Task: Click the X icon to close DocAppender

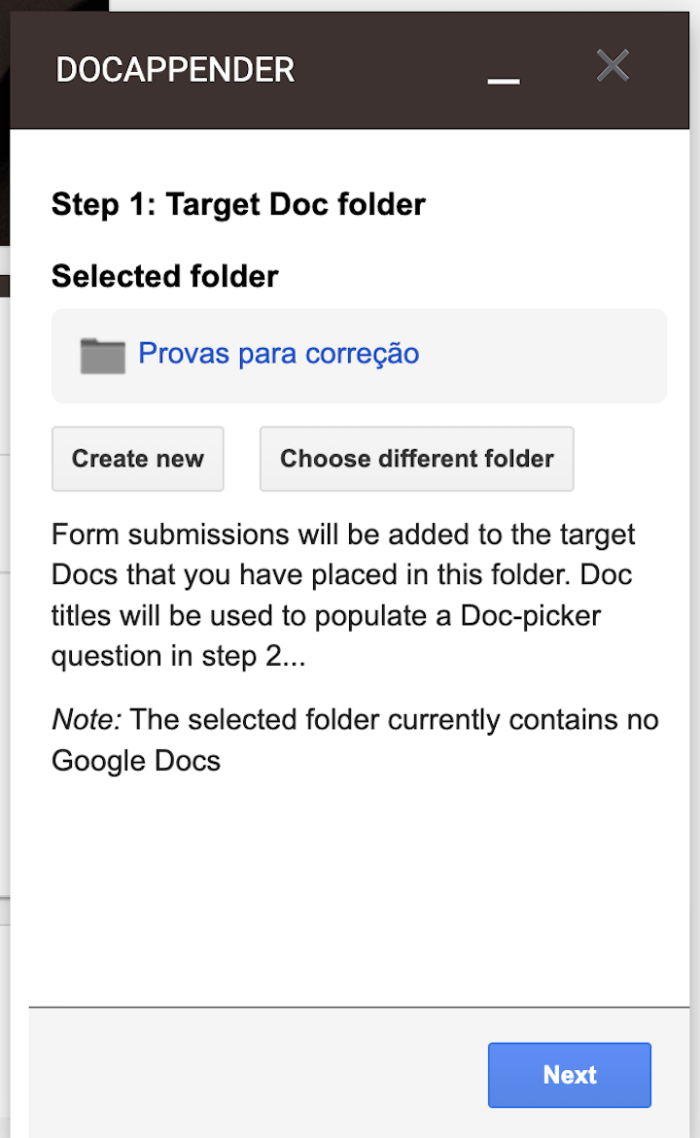Action: [x=612, y=65]
